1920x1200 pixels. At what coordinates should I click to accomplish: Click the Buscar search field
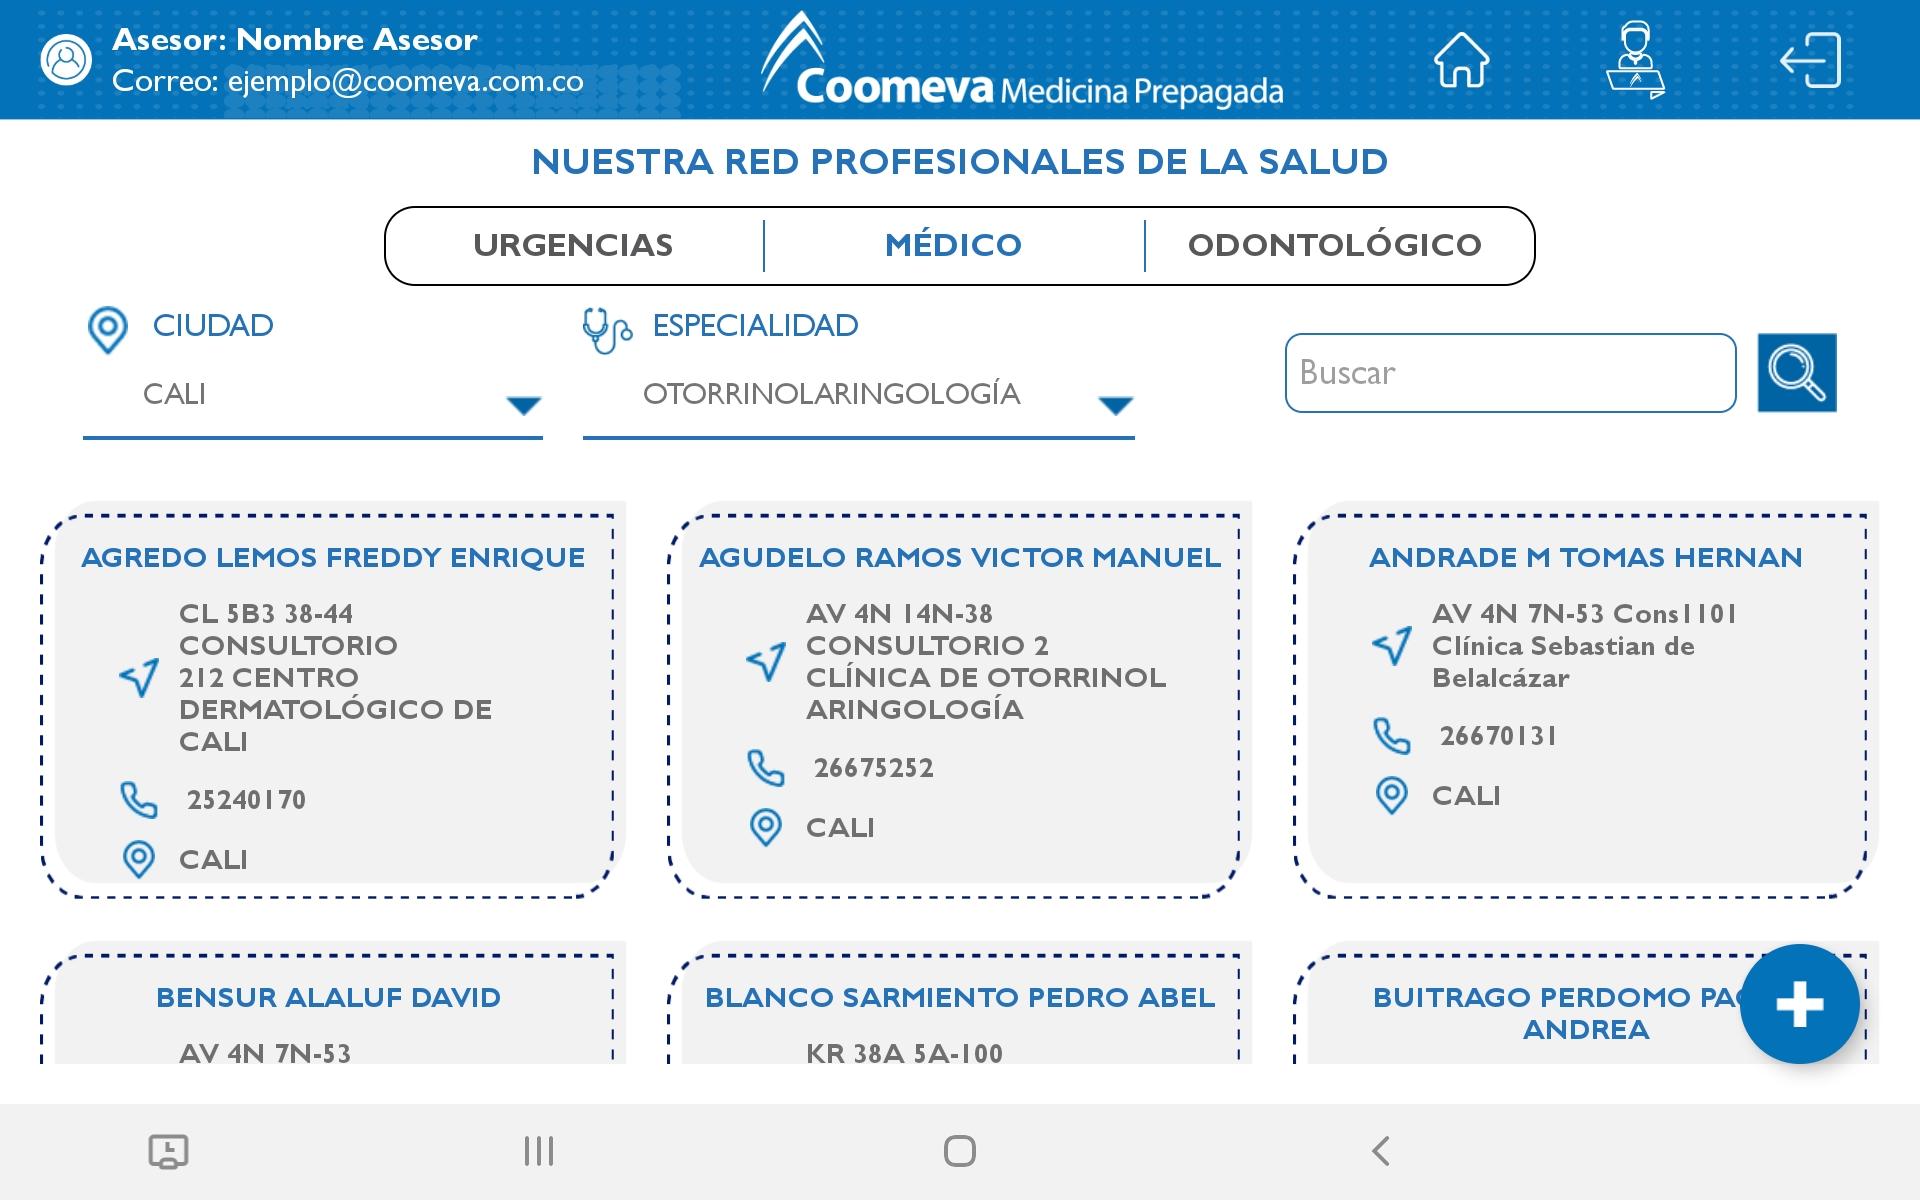point(1510,373)
